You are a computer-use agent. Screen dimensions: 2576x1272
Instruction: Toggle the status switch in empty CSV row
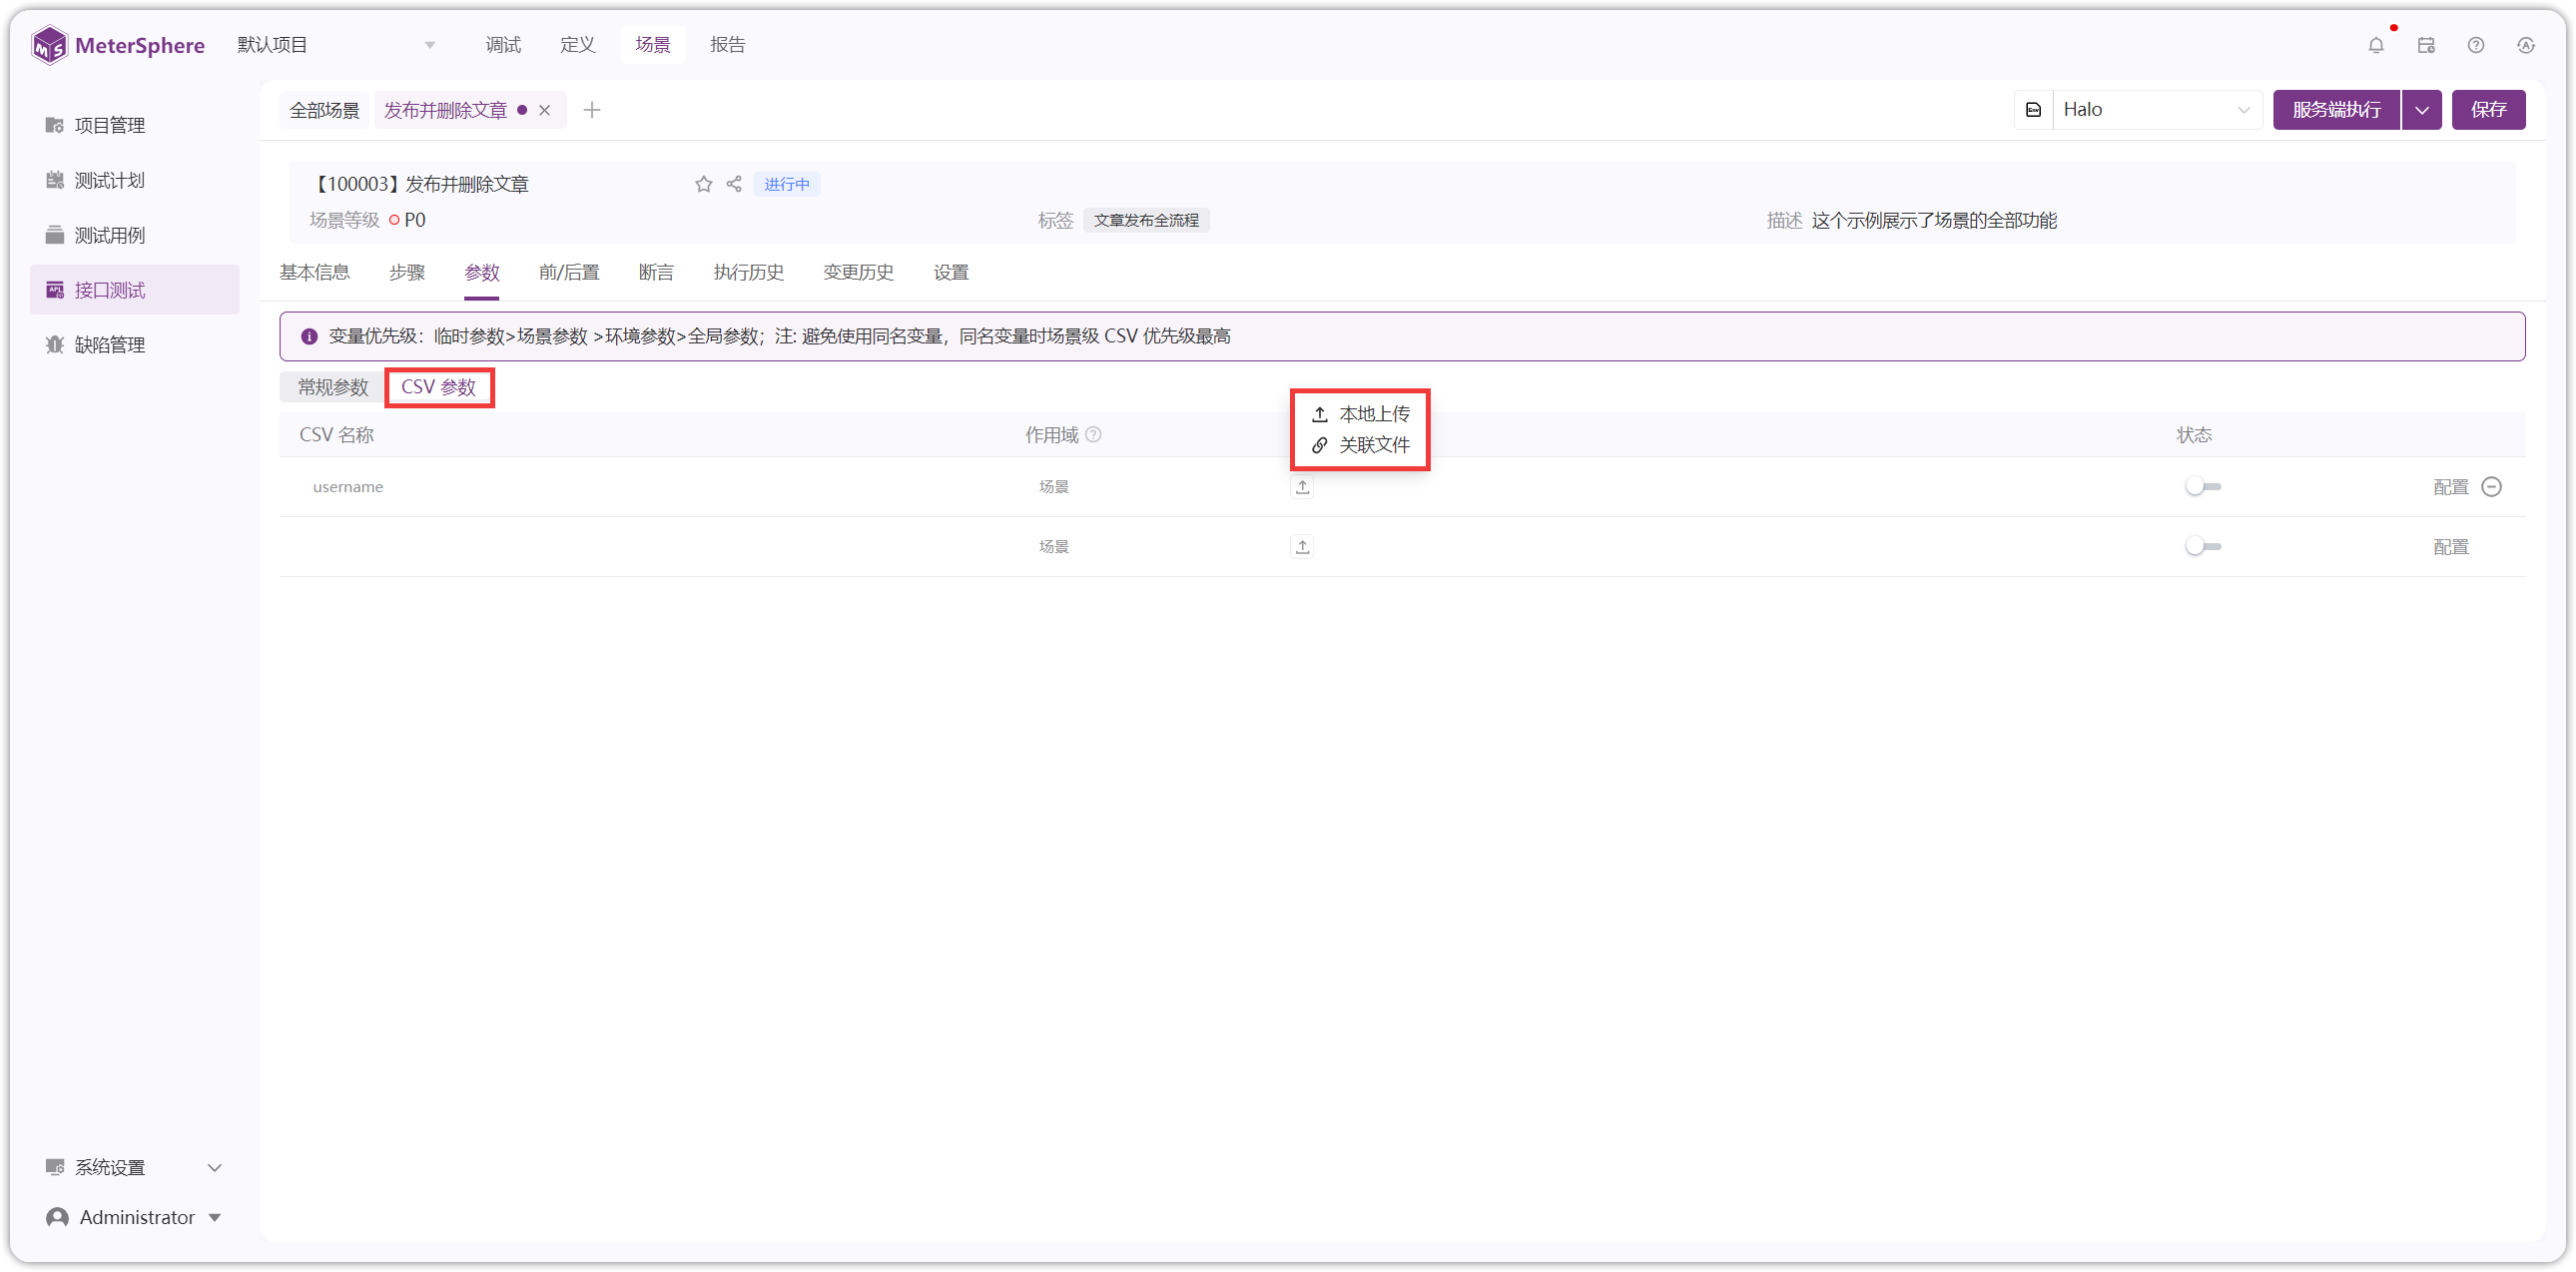(2203, 547)
